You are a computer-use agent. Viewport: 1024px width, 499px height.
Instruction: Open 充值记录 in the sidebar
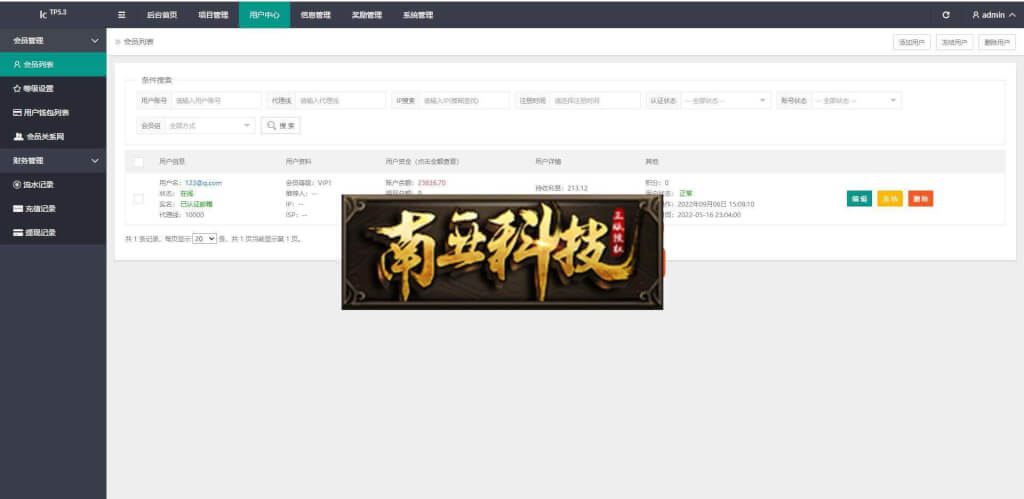pyautogui.click(x=53, y=209)
